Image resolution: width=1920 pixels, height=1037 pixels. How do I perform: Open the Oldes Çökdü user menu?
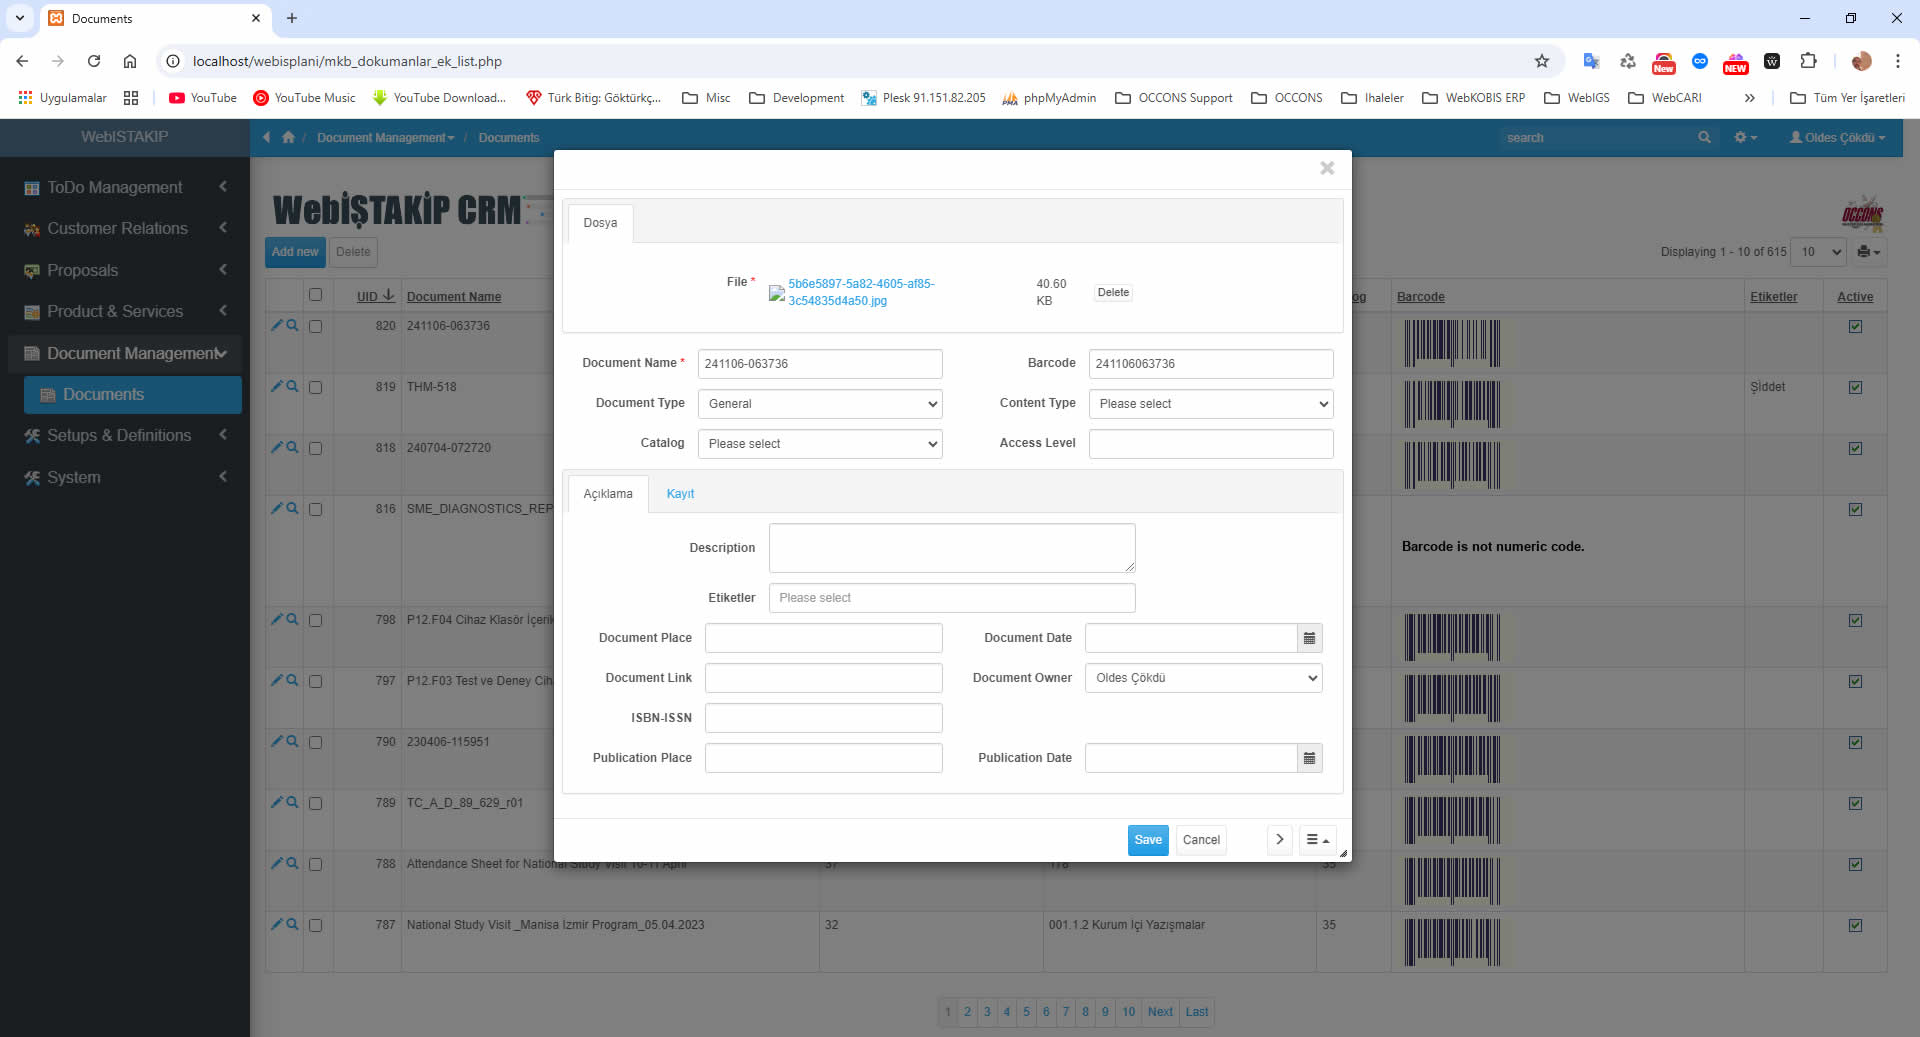pyautogui.click(x=1837, y=137)
